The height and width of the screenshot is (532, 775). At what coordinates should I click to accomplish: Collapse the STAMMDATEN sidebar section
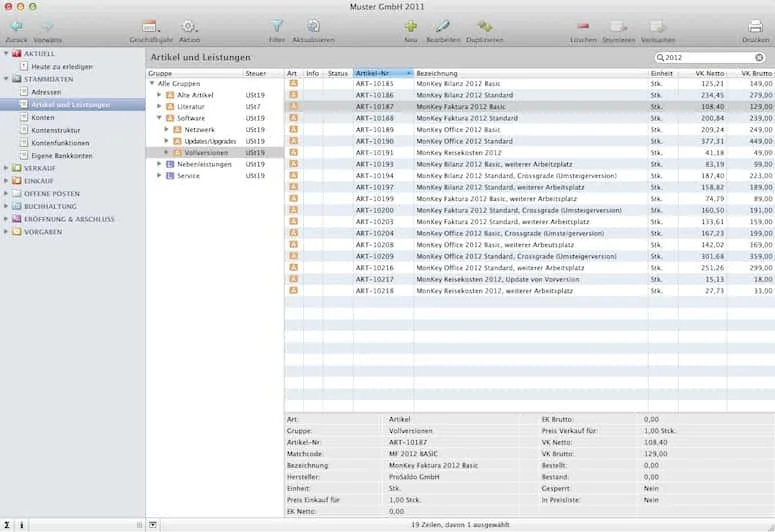[6, 79]
